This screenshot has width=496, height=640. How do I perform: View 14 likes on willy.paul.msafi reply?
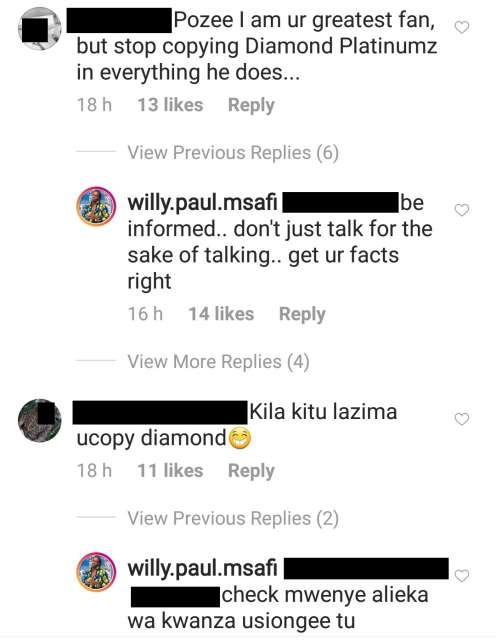point(221,314)
